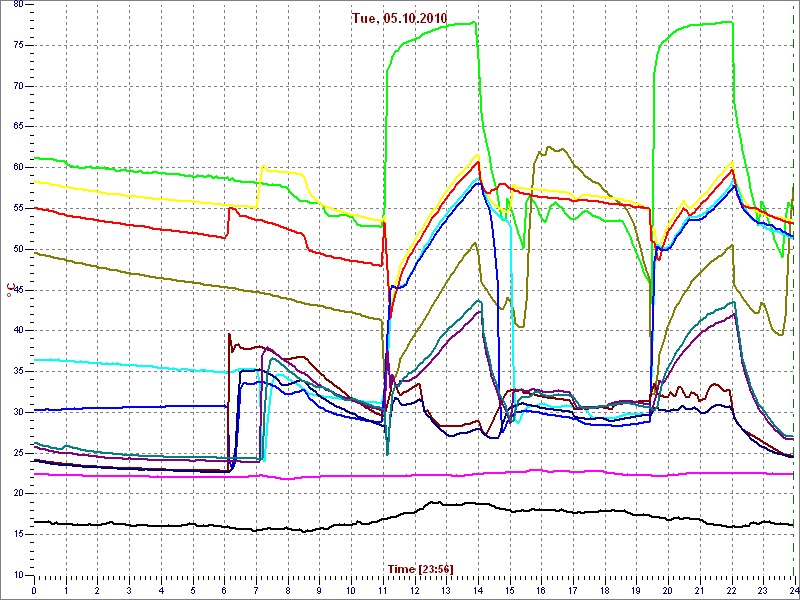
Task: Click the "Time [23:56]" axis caption
Action: tap(420, 568)
